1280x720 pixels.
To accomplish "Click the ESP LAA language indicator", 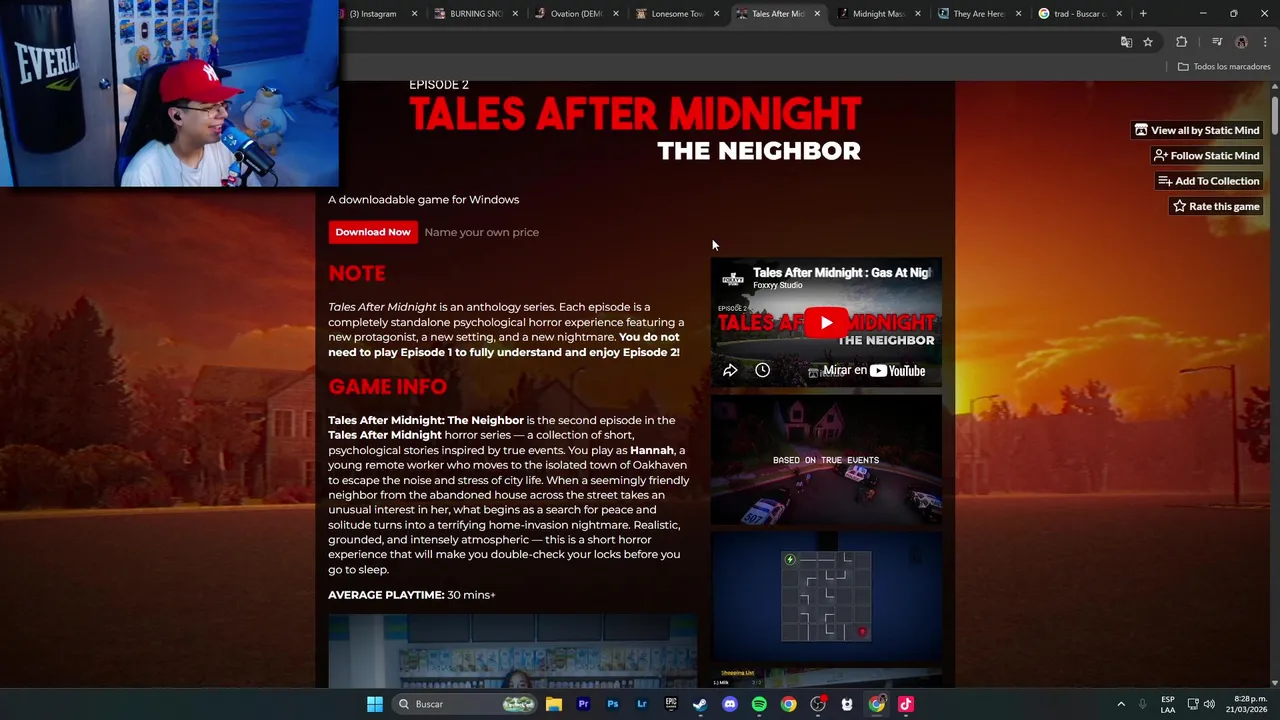I will pos(1168,704).
